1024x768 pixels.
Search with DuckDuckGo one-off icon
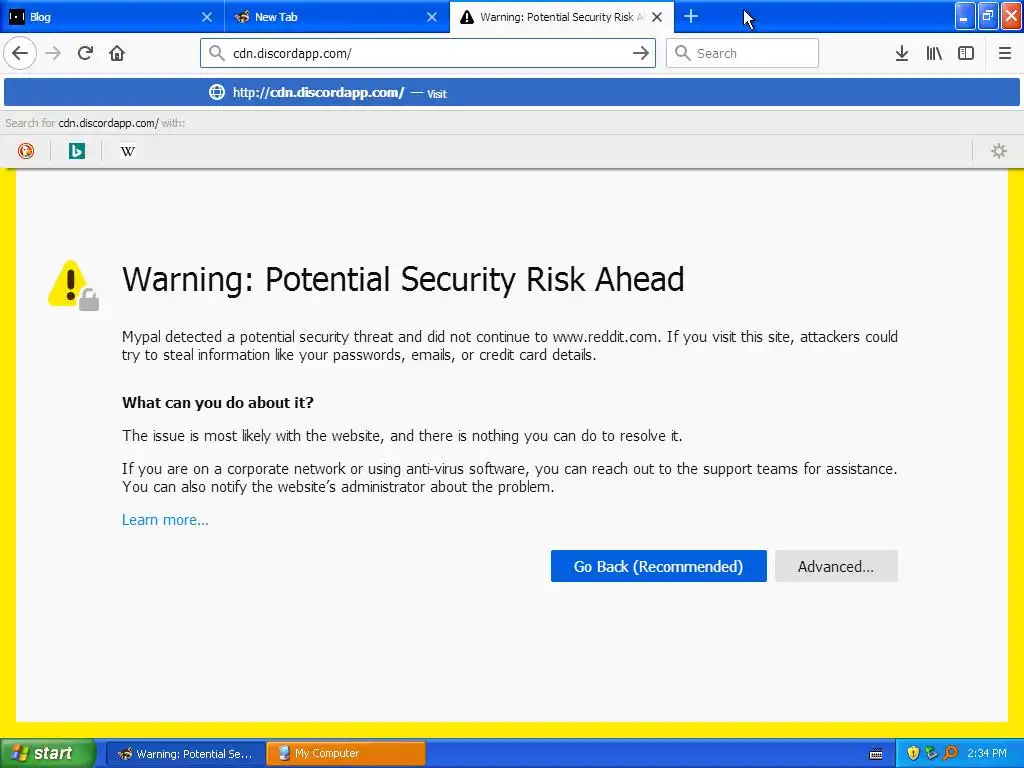tap(25, 151)
